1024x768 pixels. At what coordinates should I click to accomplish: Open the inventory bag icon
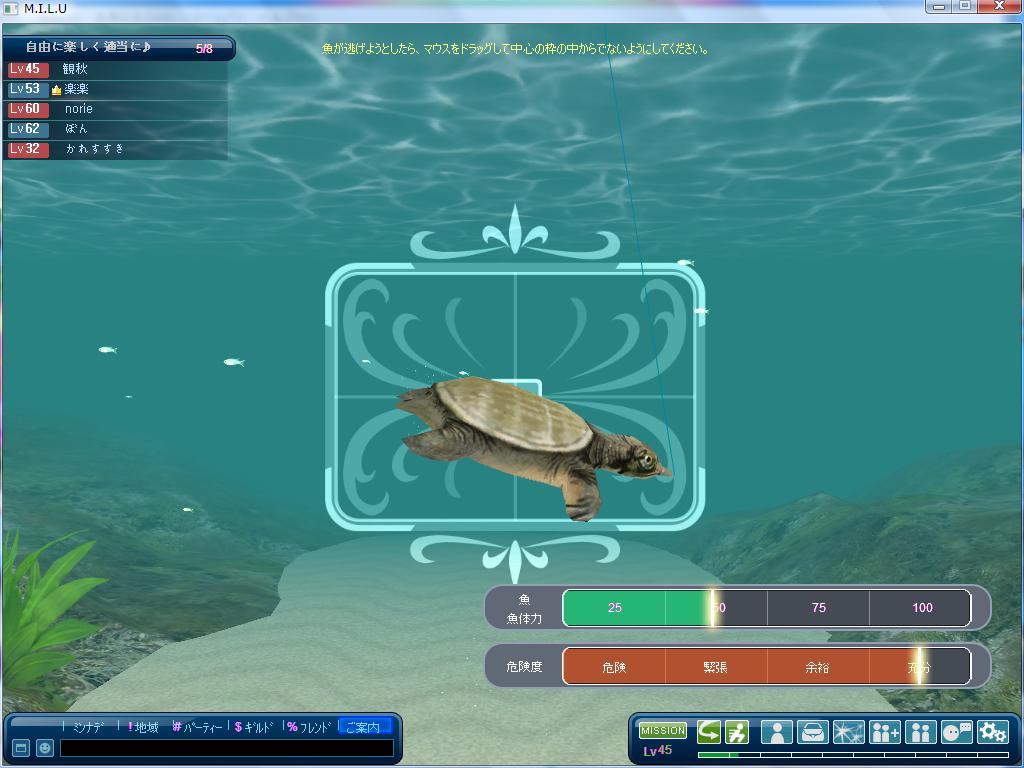tap(812, 732)
